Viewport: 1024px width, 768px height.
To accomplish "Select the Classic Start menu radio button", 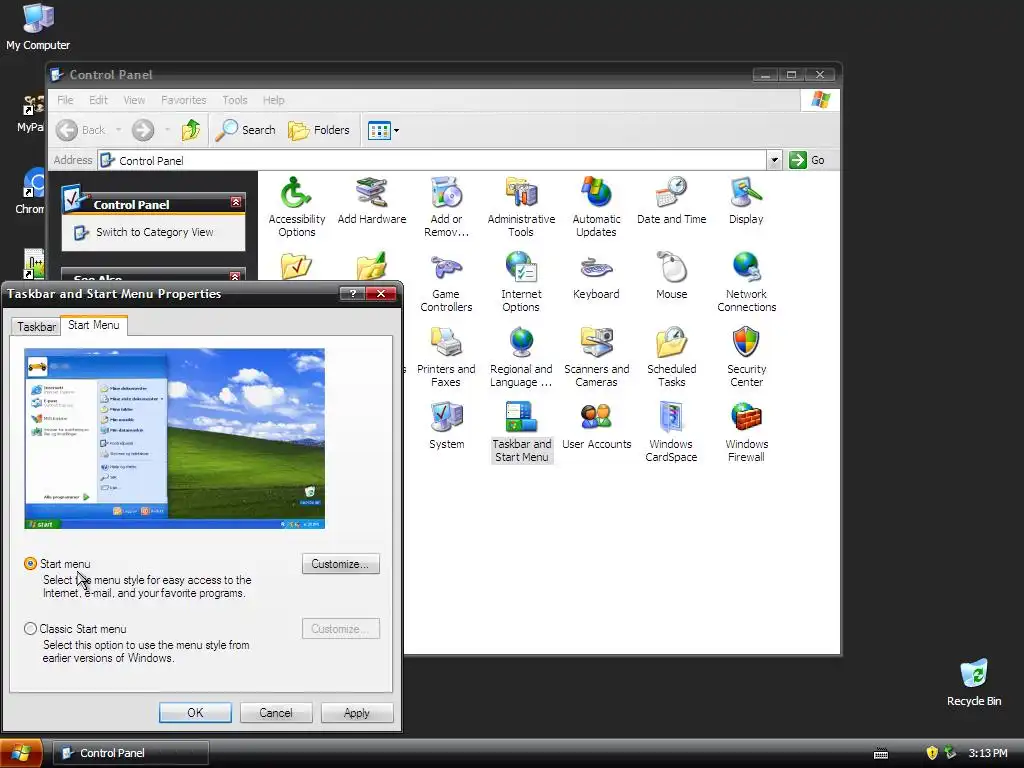I will tap(30, 629).
